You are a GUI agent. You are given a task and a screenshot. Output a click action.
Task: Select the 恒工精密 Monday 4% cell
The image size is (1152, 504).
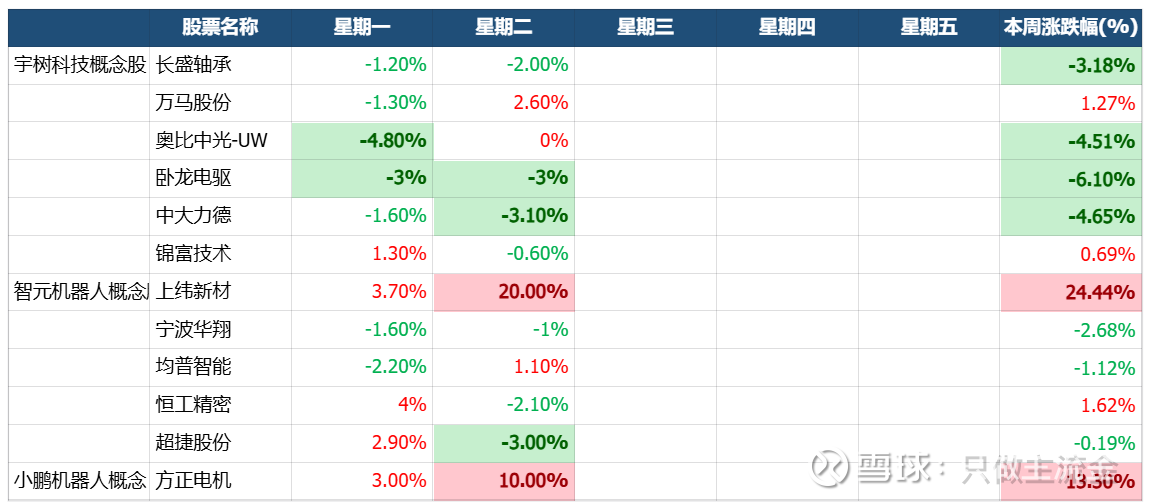[x=362, y=405]
